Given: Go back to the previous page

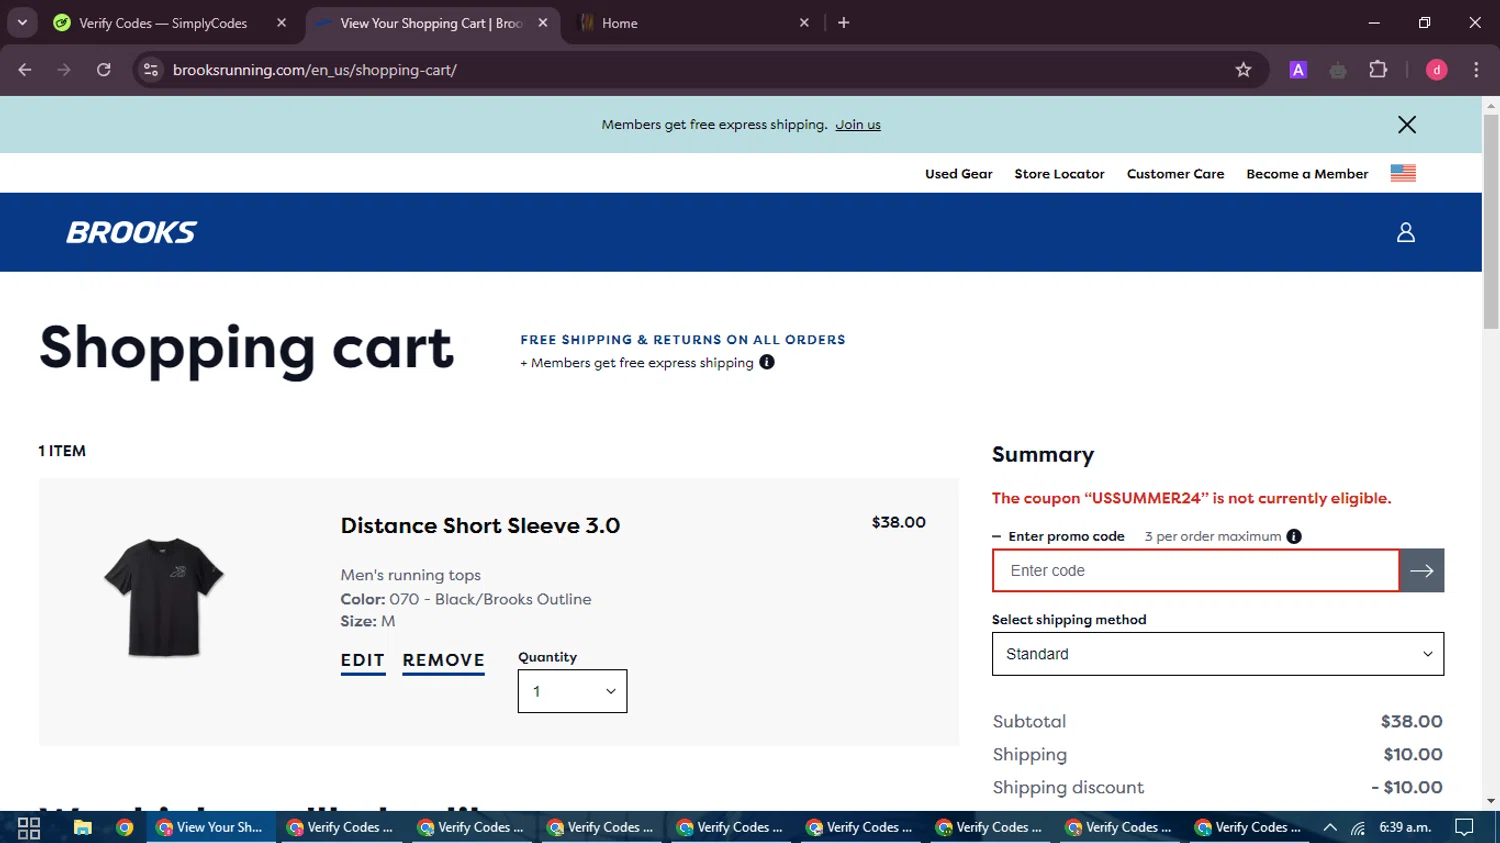Looking at the screenshot, I should pyautogui.click(x=25, y=70).
